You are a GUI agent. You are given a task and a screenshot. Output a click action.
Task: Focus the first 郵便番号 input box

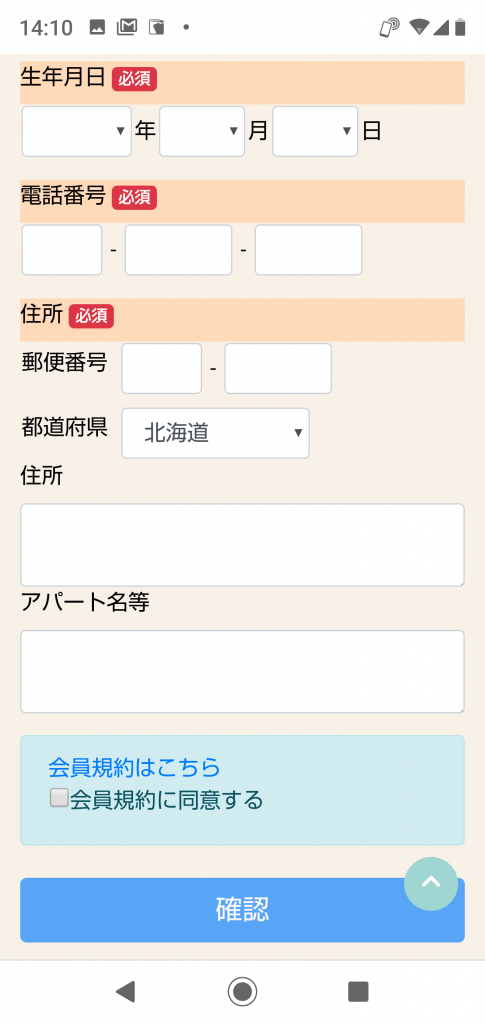pos(162,369)
